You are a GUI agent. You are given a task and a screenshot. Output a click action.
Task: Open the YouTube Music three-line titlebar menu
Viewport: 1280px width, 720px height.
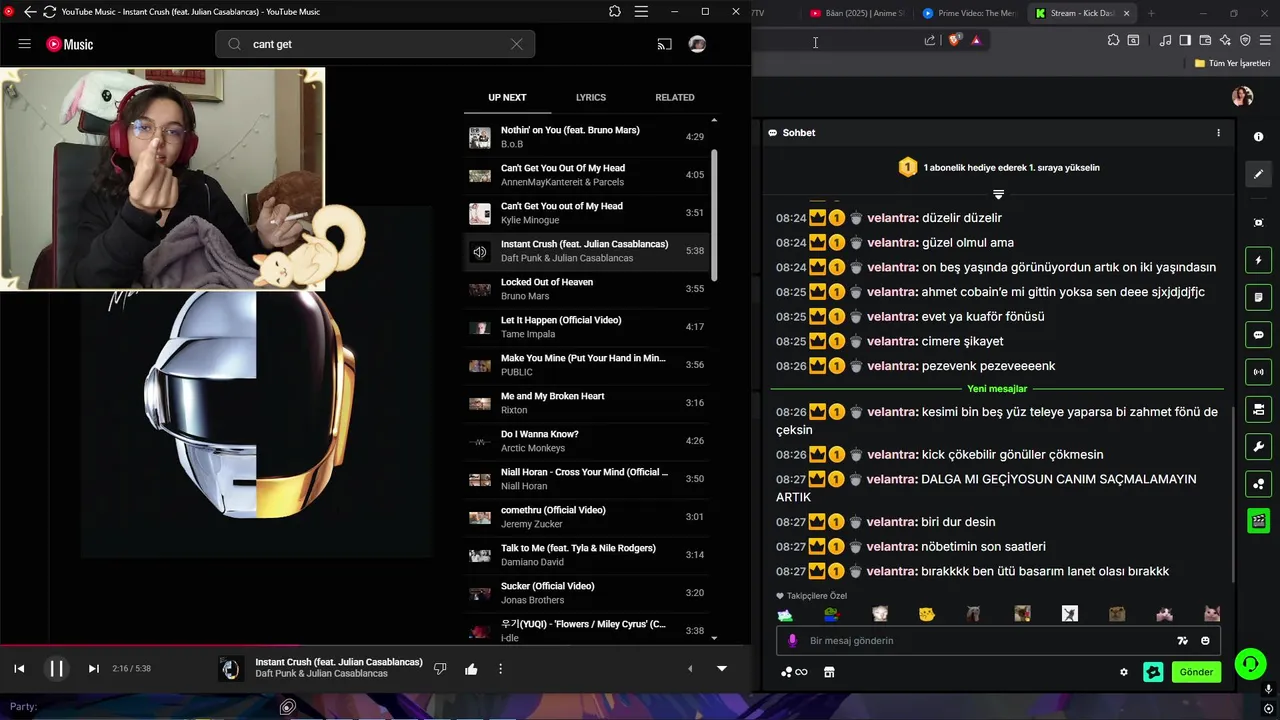click(641, 12)
